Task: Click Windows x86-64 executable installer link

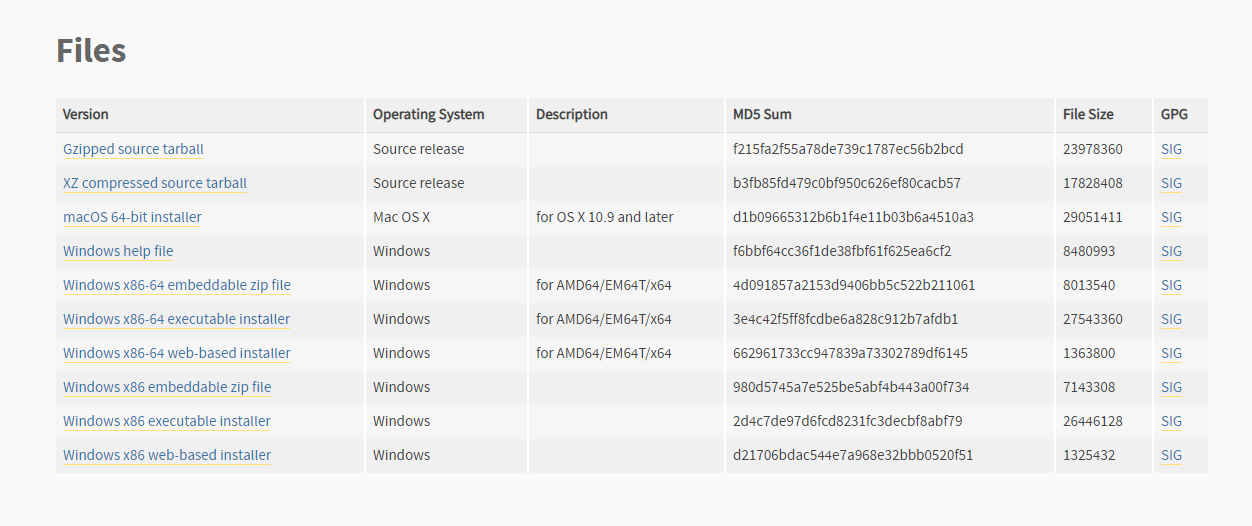Action: (x=176, y=319)
